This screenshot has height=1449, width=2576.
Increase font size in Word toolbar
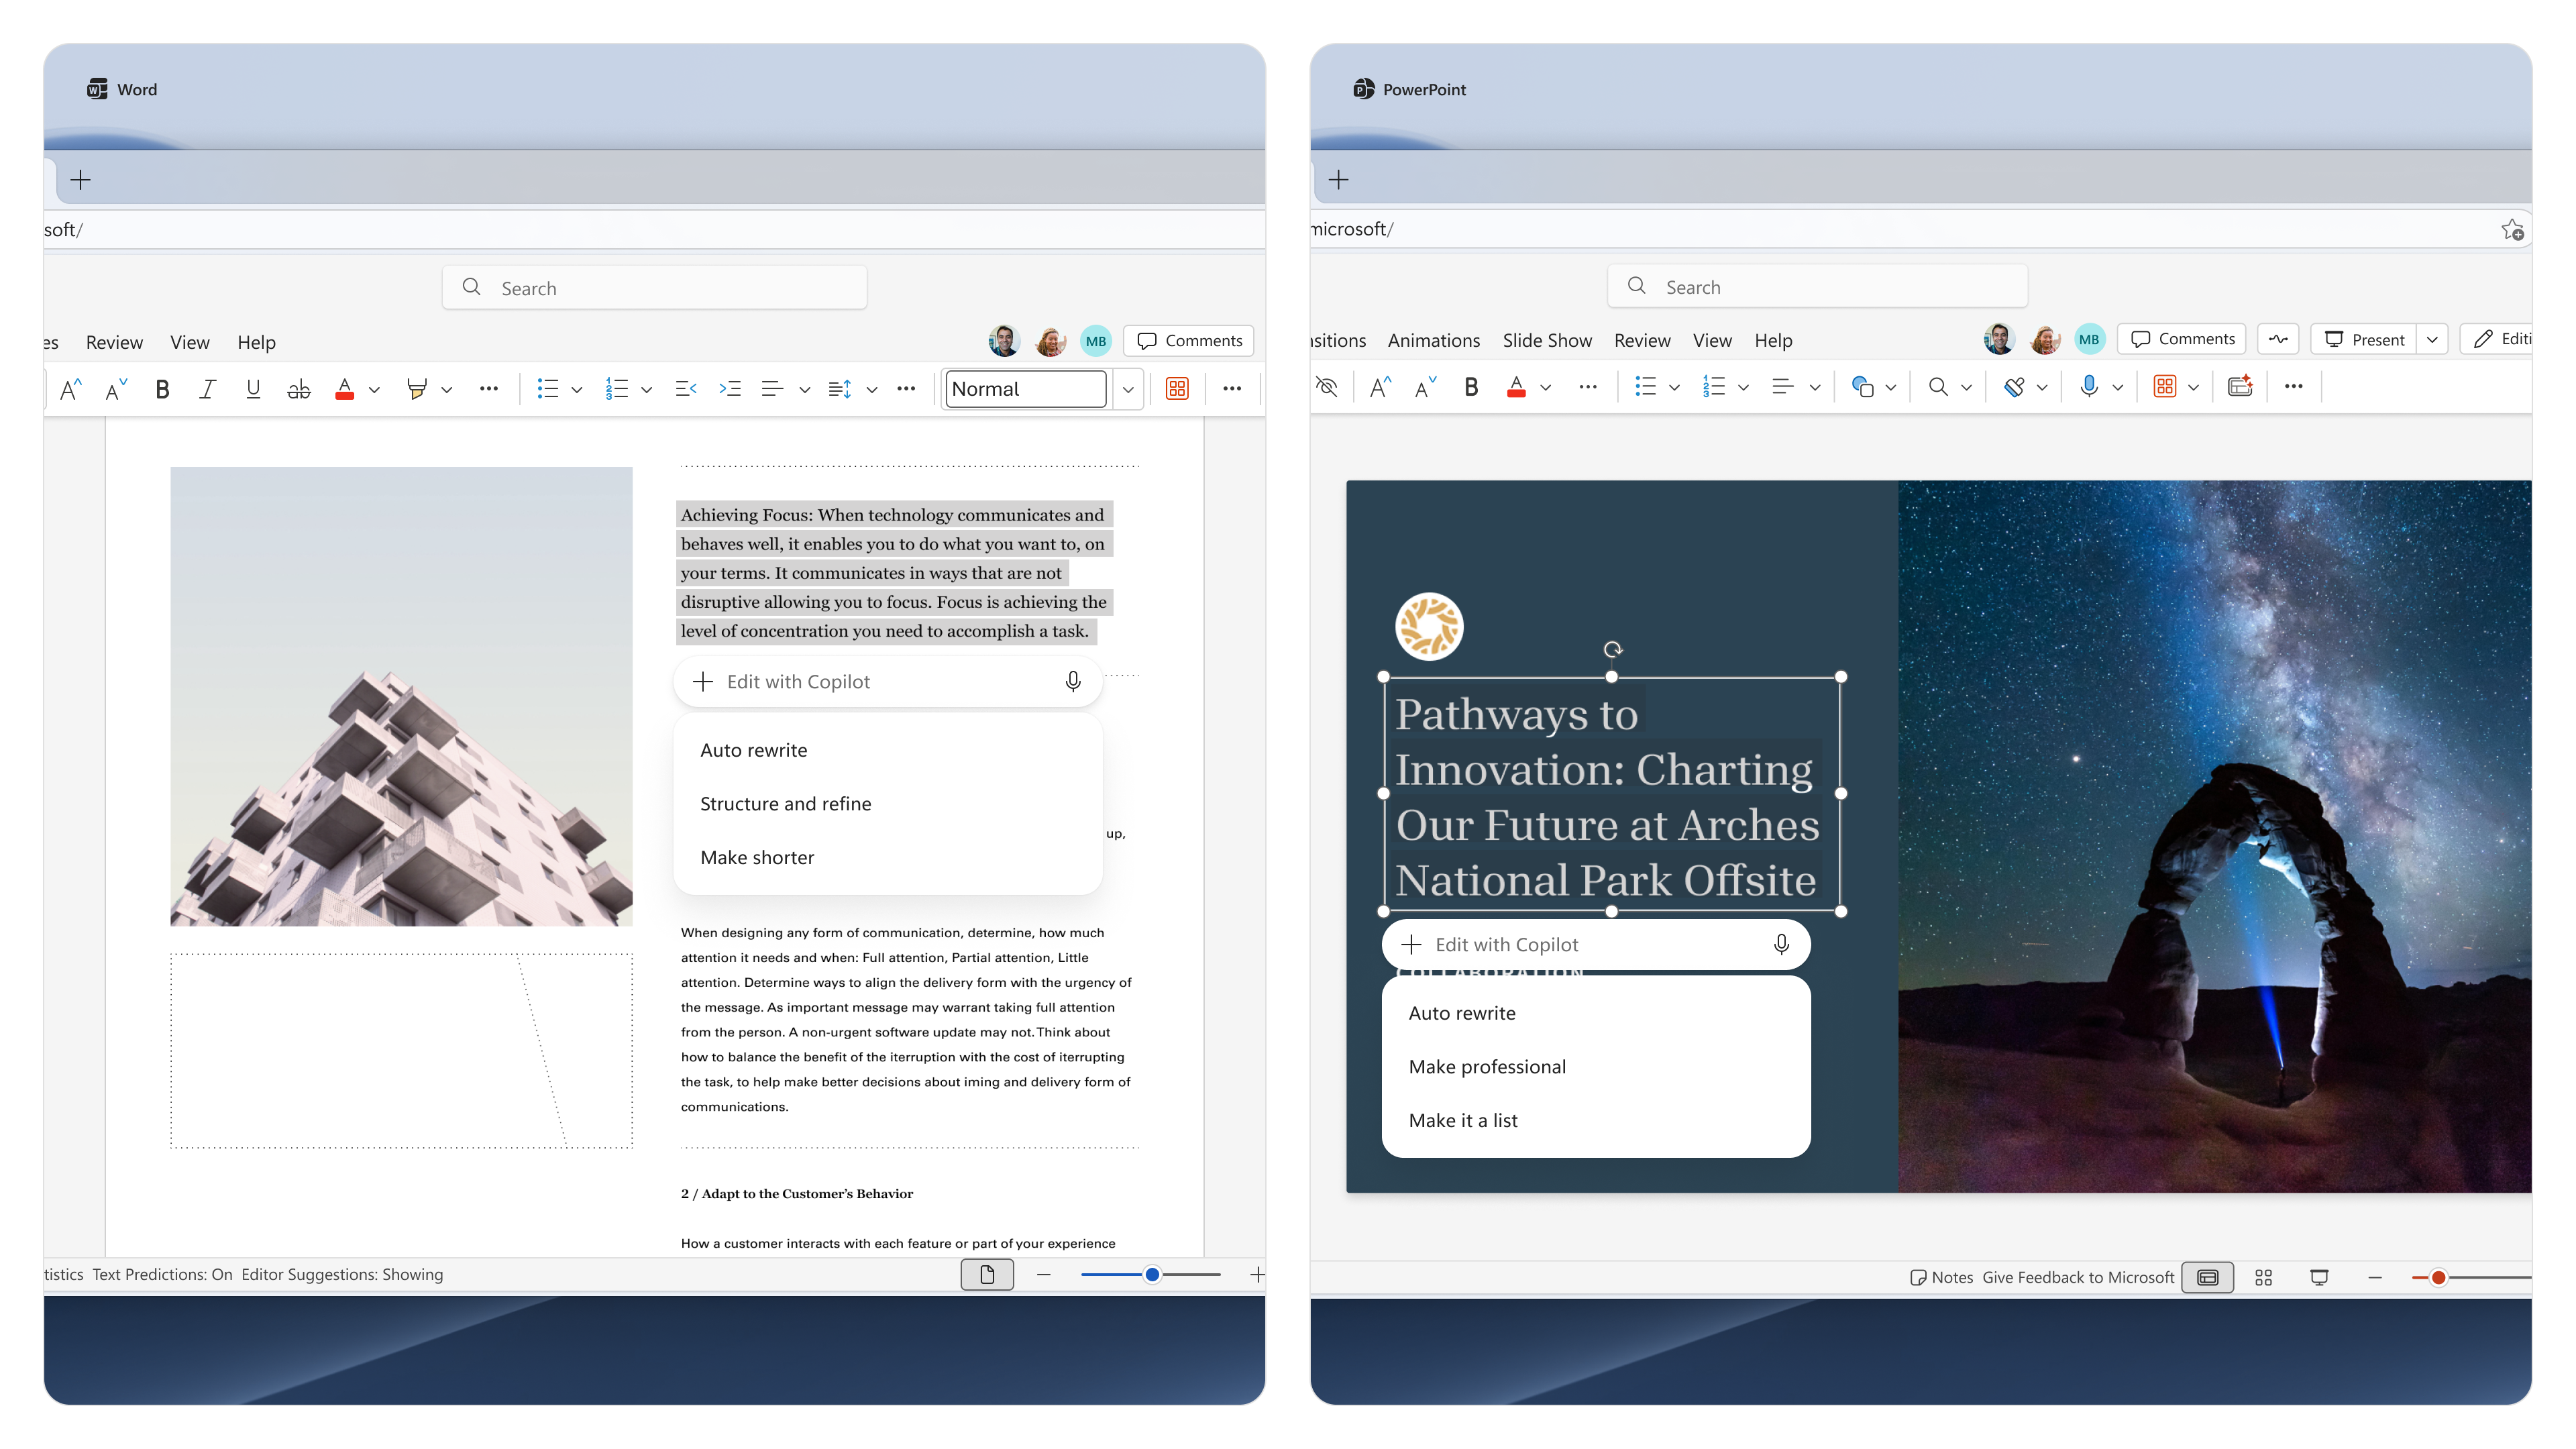pyautogui.click(x=70, y=389)
